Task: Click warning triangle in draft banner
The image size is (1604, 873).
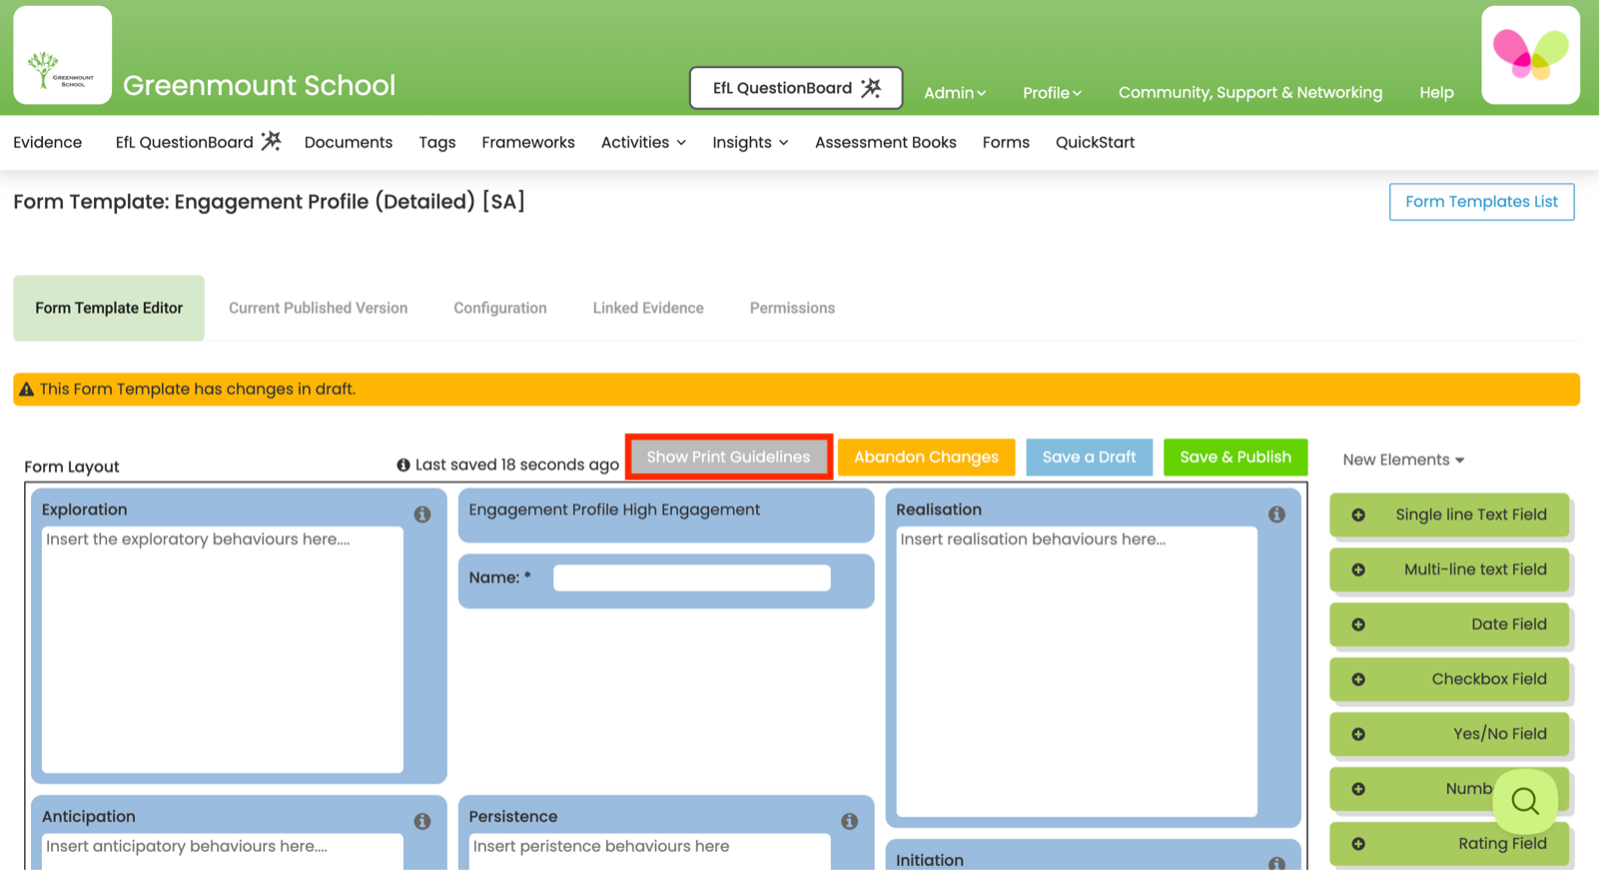Action: click(27, 390)
